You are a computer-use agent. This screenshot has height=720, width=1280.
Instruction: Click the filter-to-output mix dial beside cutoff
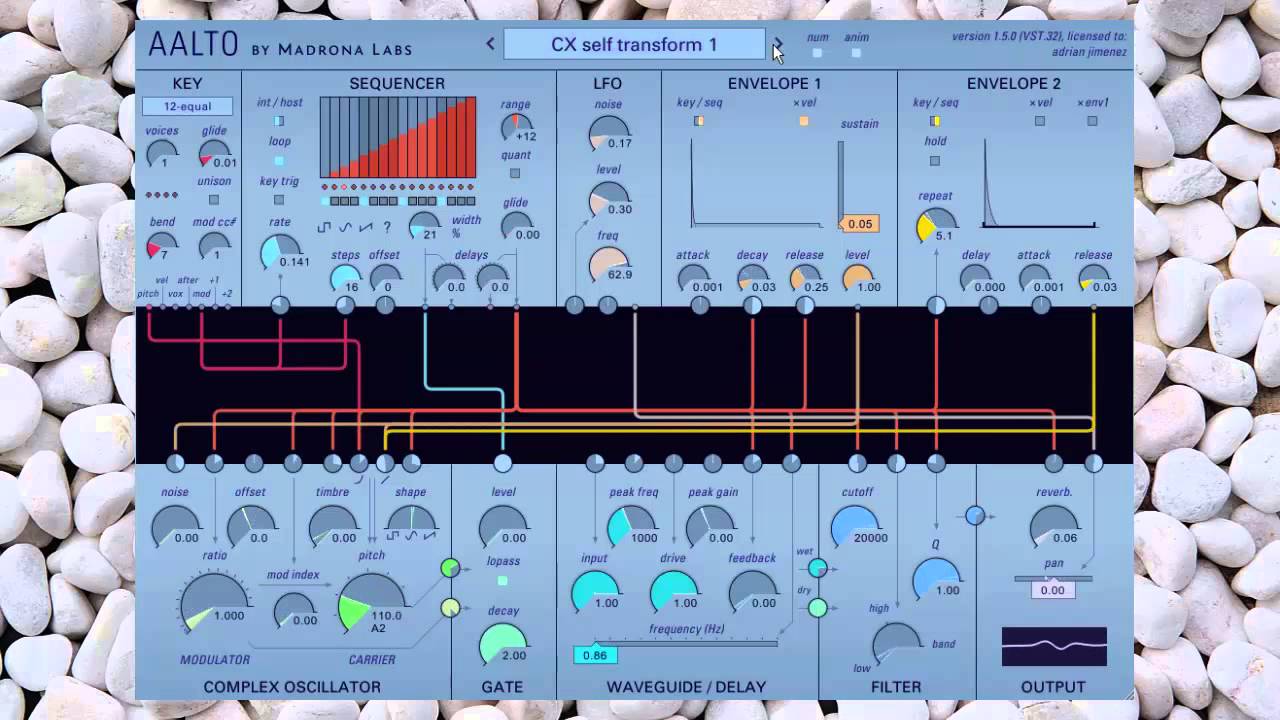975,515
